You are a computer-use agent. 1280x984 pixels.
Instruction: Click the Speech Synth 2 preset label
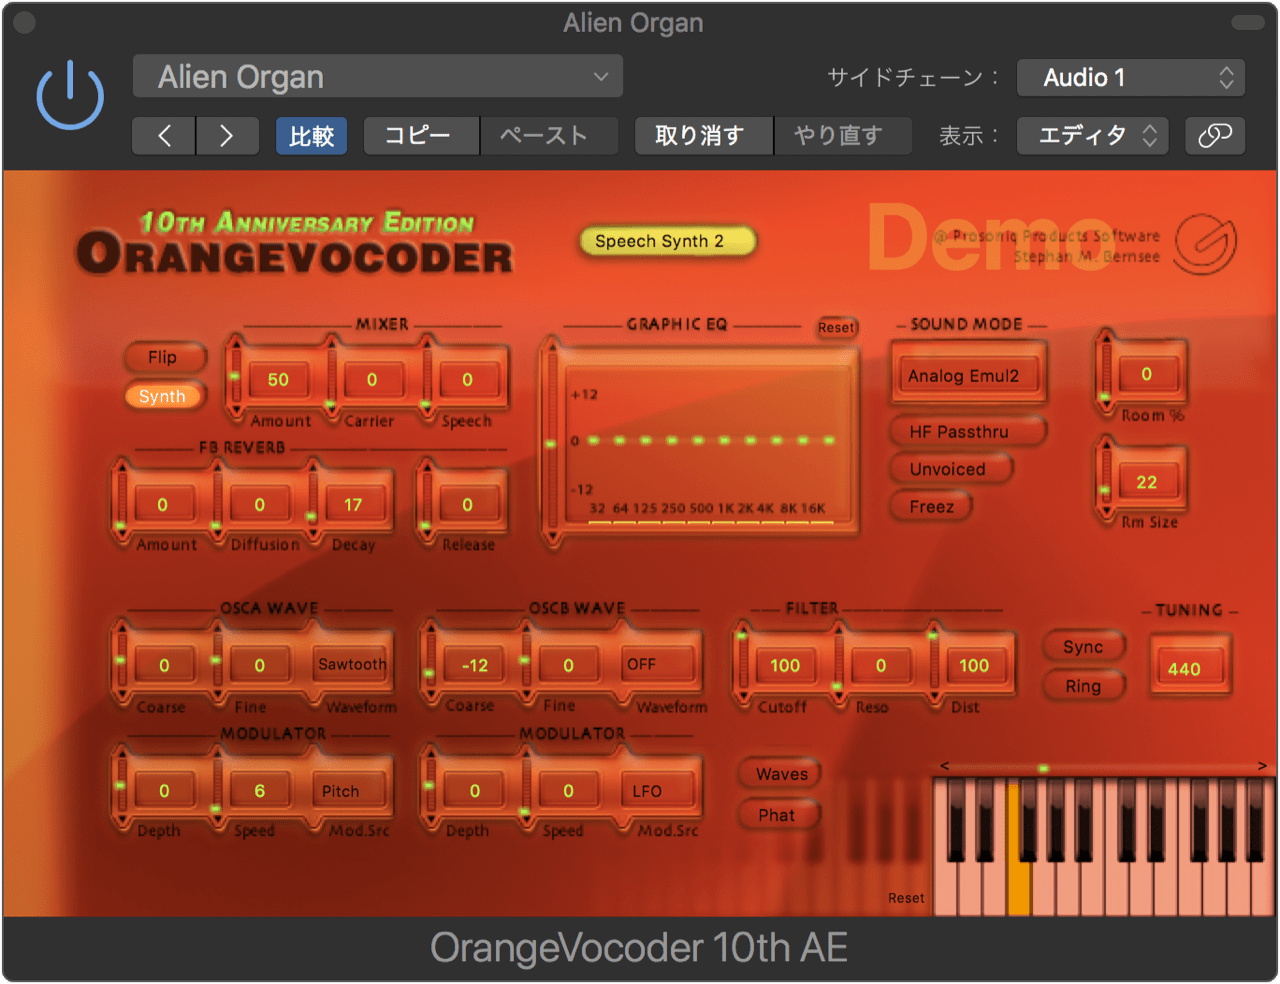pyautogui.click(x=667, y=241)
